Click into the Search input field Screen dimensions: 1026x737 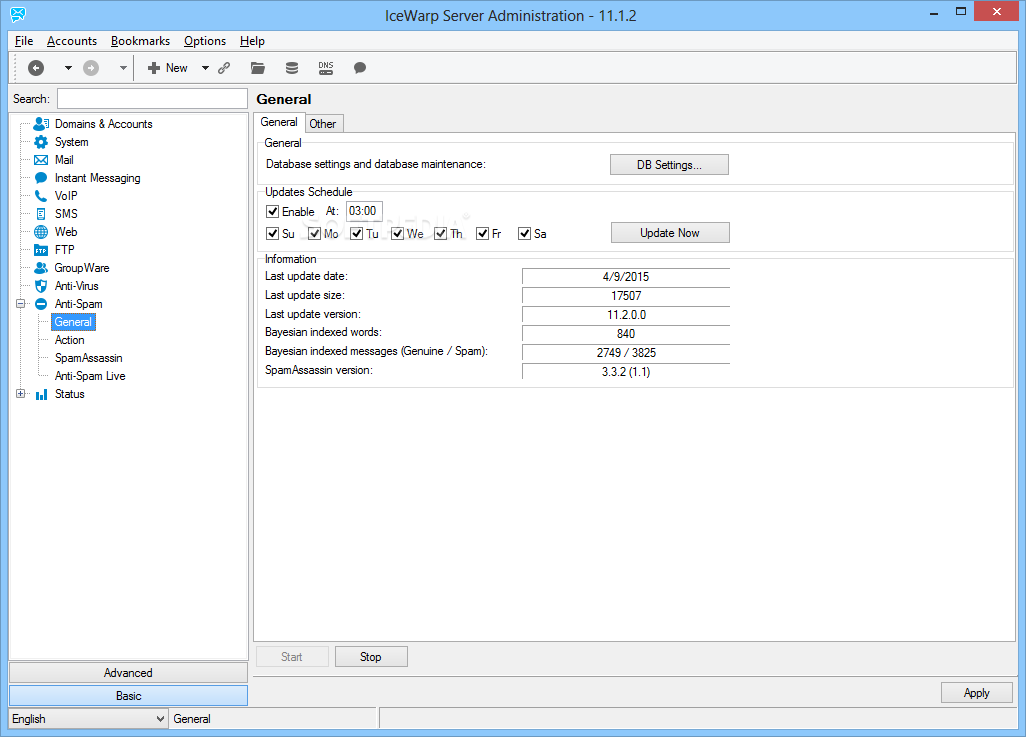[x=152, y=99]
